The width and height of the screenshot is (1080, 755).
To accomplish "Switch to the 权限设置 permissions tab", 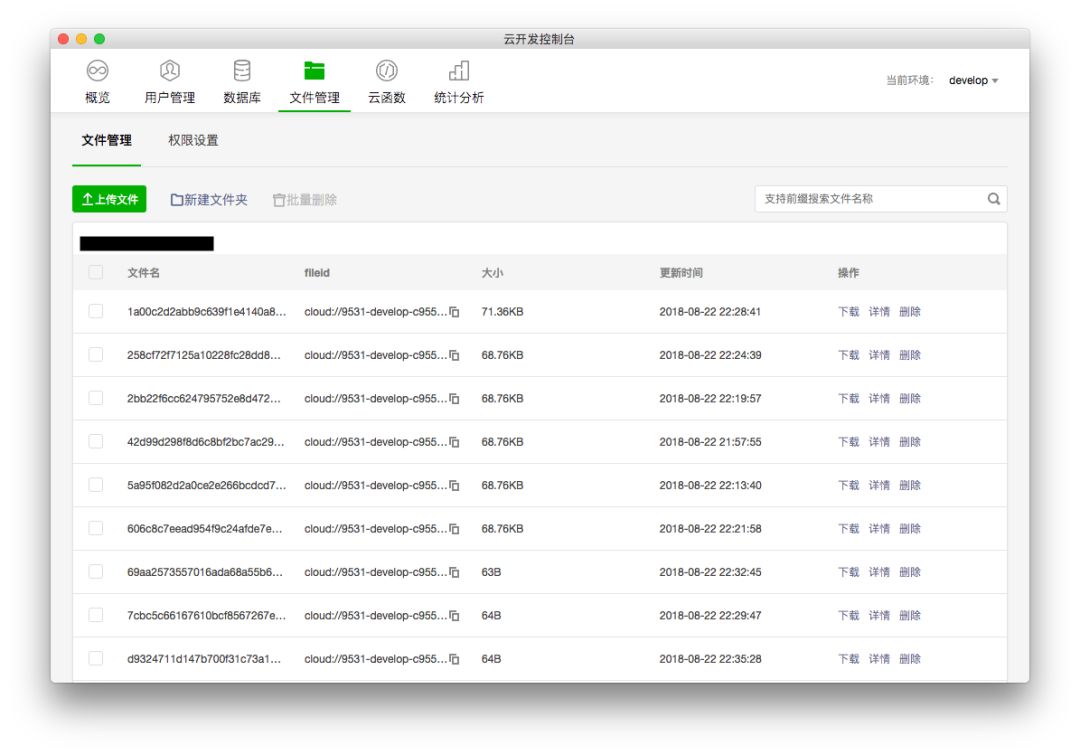I will point(193,141).
